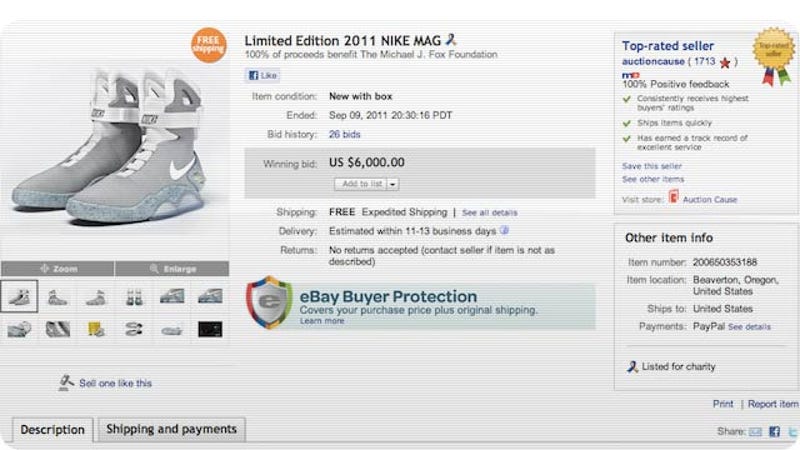Screen dimensions: 800x450
Task: Select the Description tab
Action: 53,430
